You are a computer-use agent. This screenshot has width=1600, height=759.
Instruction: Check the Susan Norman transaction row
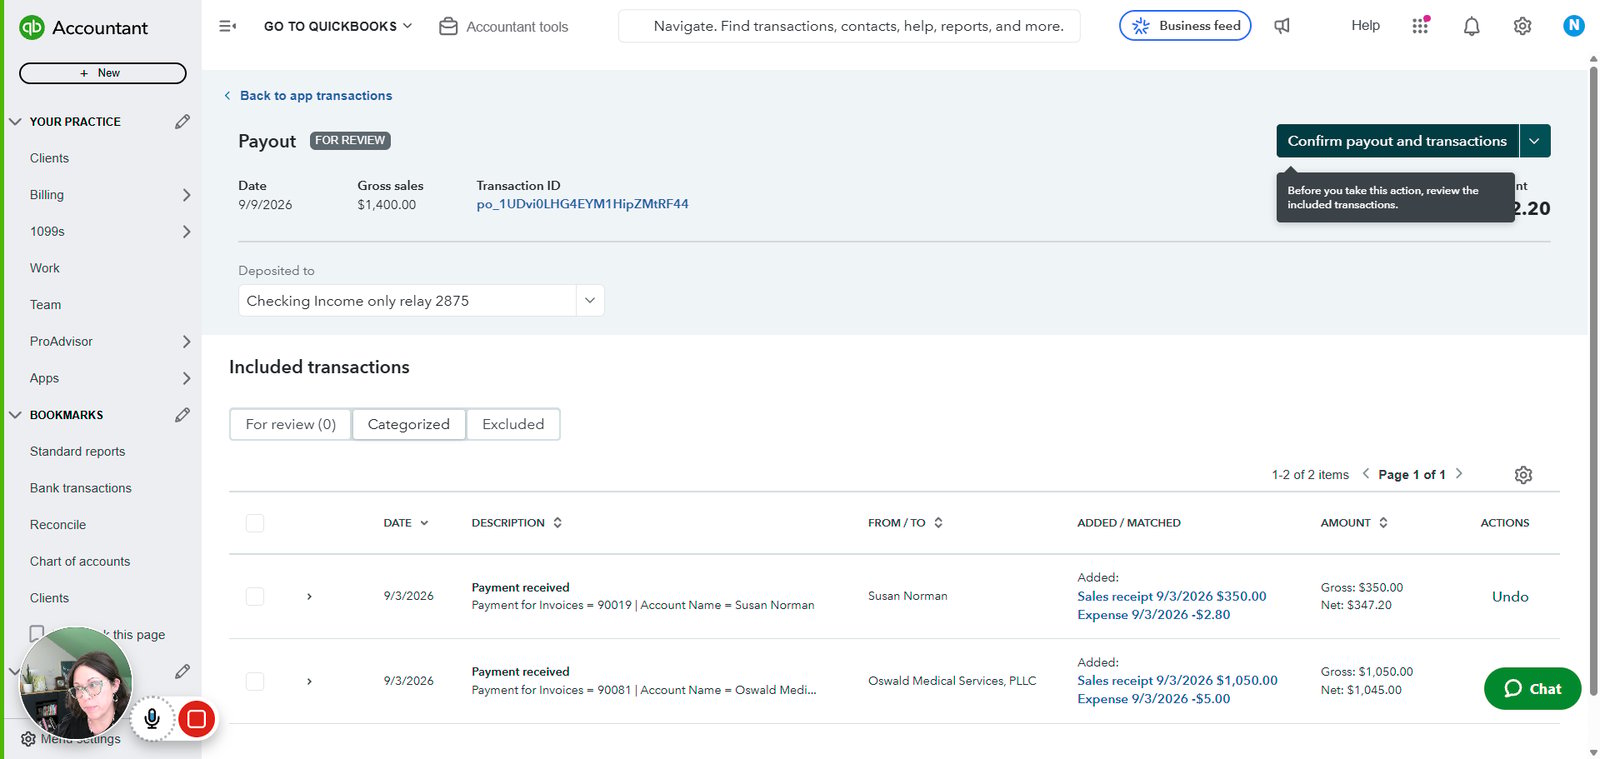255,596
